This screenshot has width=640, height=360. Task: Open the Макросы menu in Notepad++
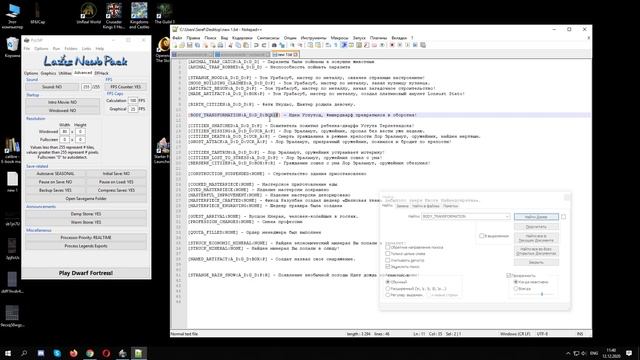[x=339, y=38]
